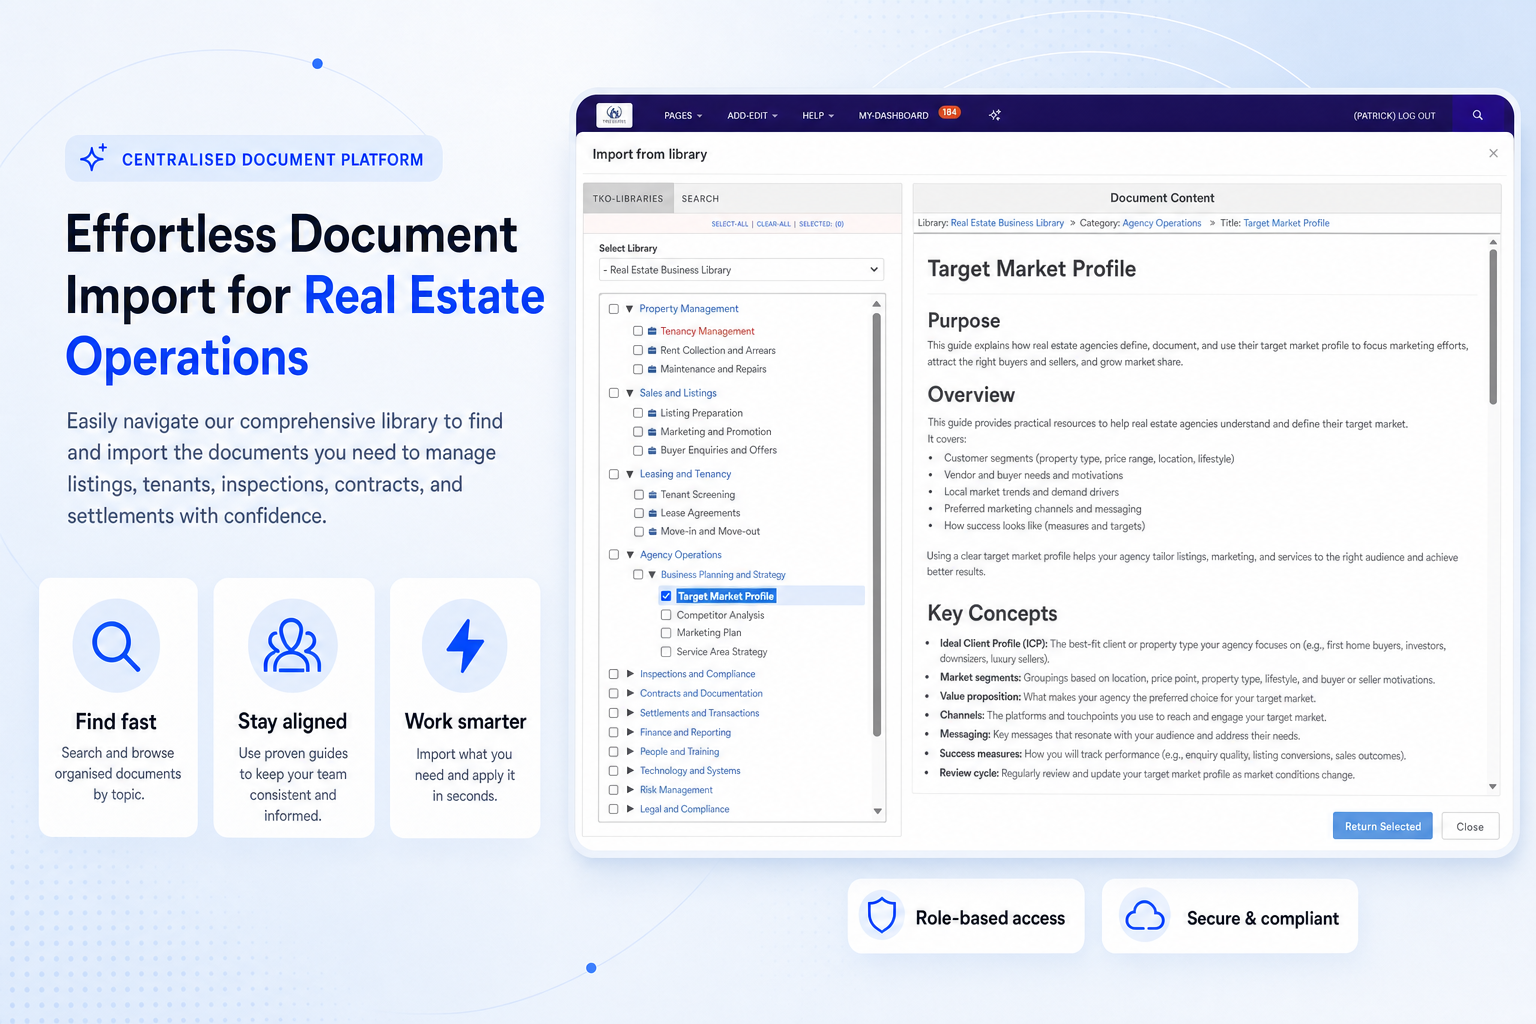The width and height of the screenshot is (1536, 1024).
Task: Click the Close button in dialog footer
Action: (x=1470, y=826)
